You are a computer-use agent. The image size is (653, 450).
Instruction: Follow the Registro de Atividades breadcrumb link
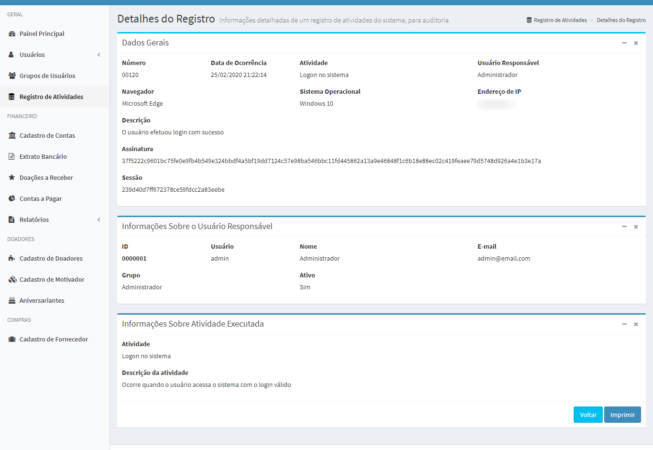click(x=560, y=20)
